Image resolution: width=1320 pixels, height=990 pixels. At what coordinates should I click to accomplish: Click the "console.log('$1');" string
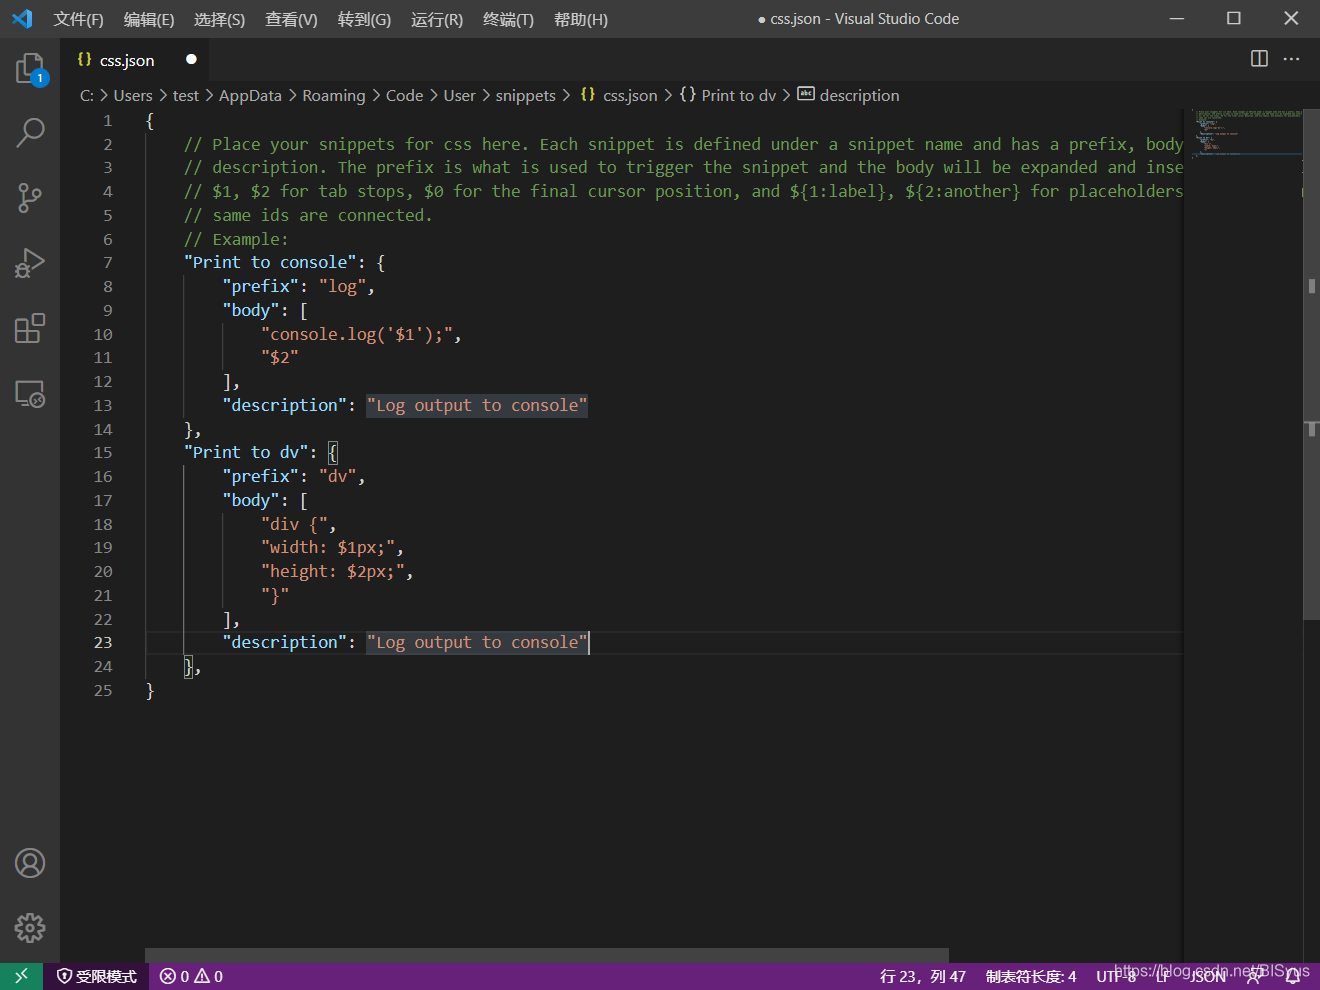coord(357,334)
